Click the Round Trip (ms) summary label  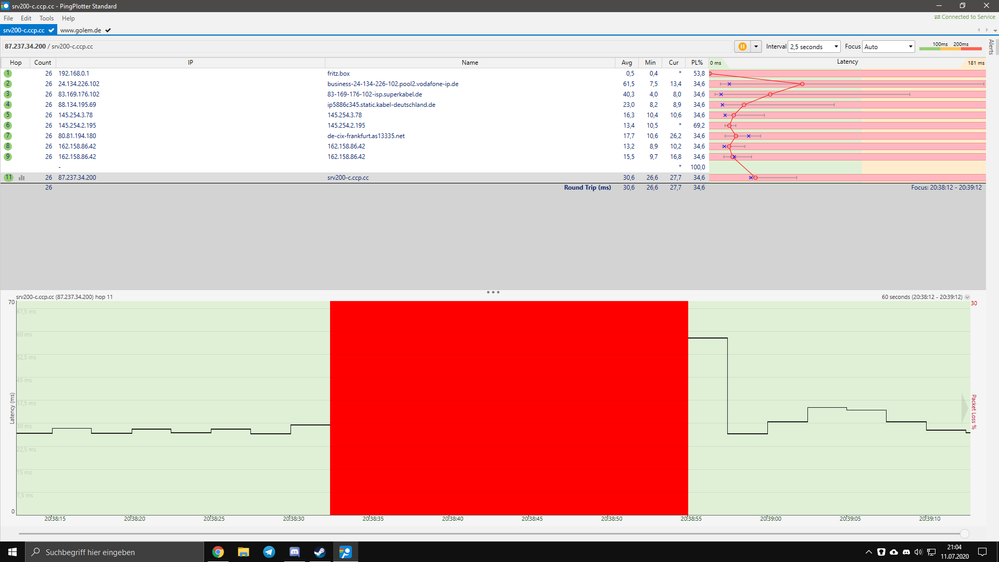click(587, 187)
